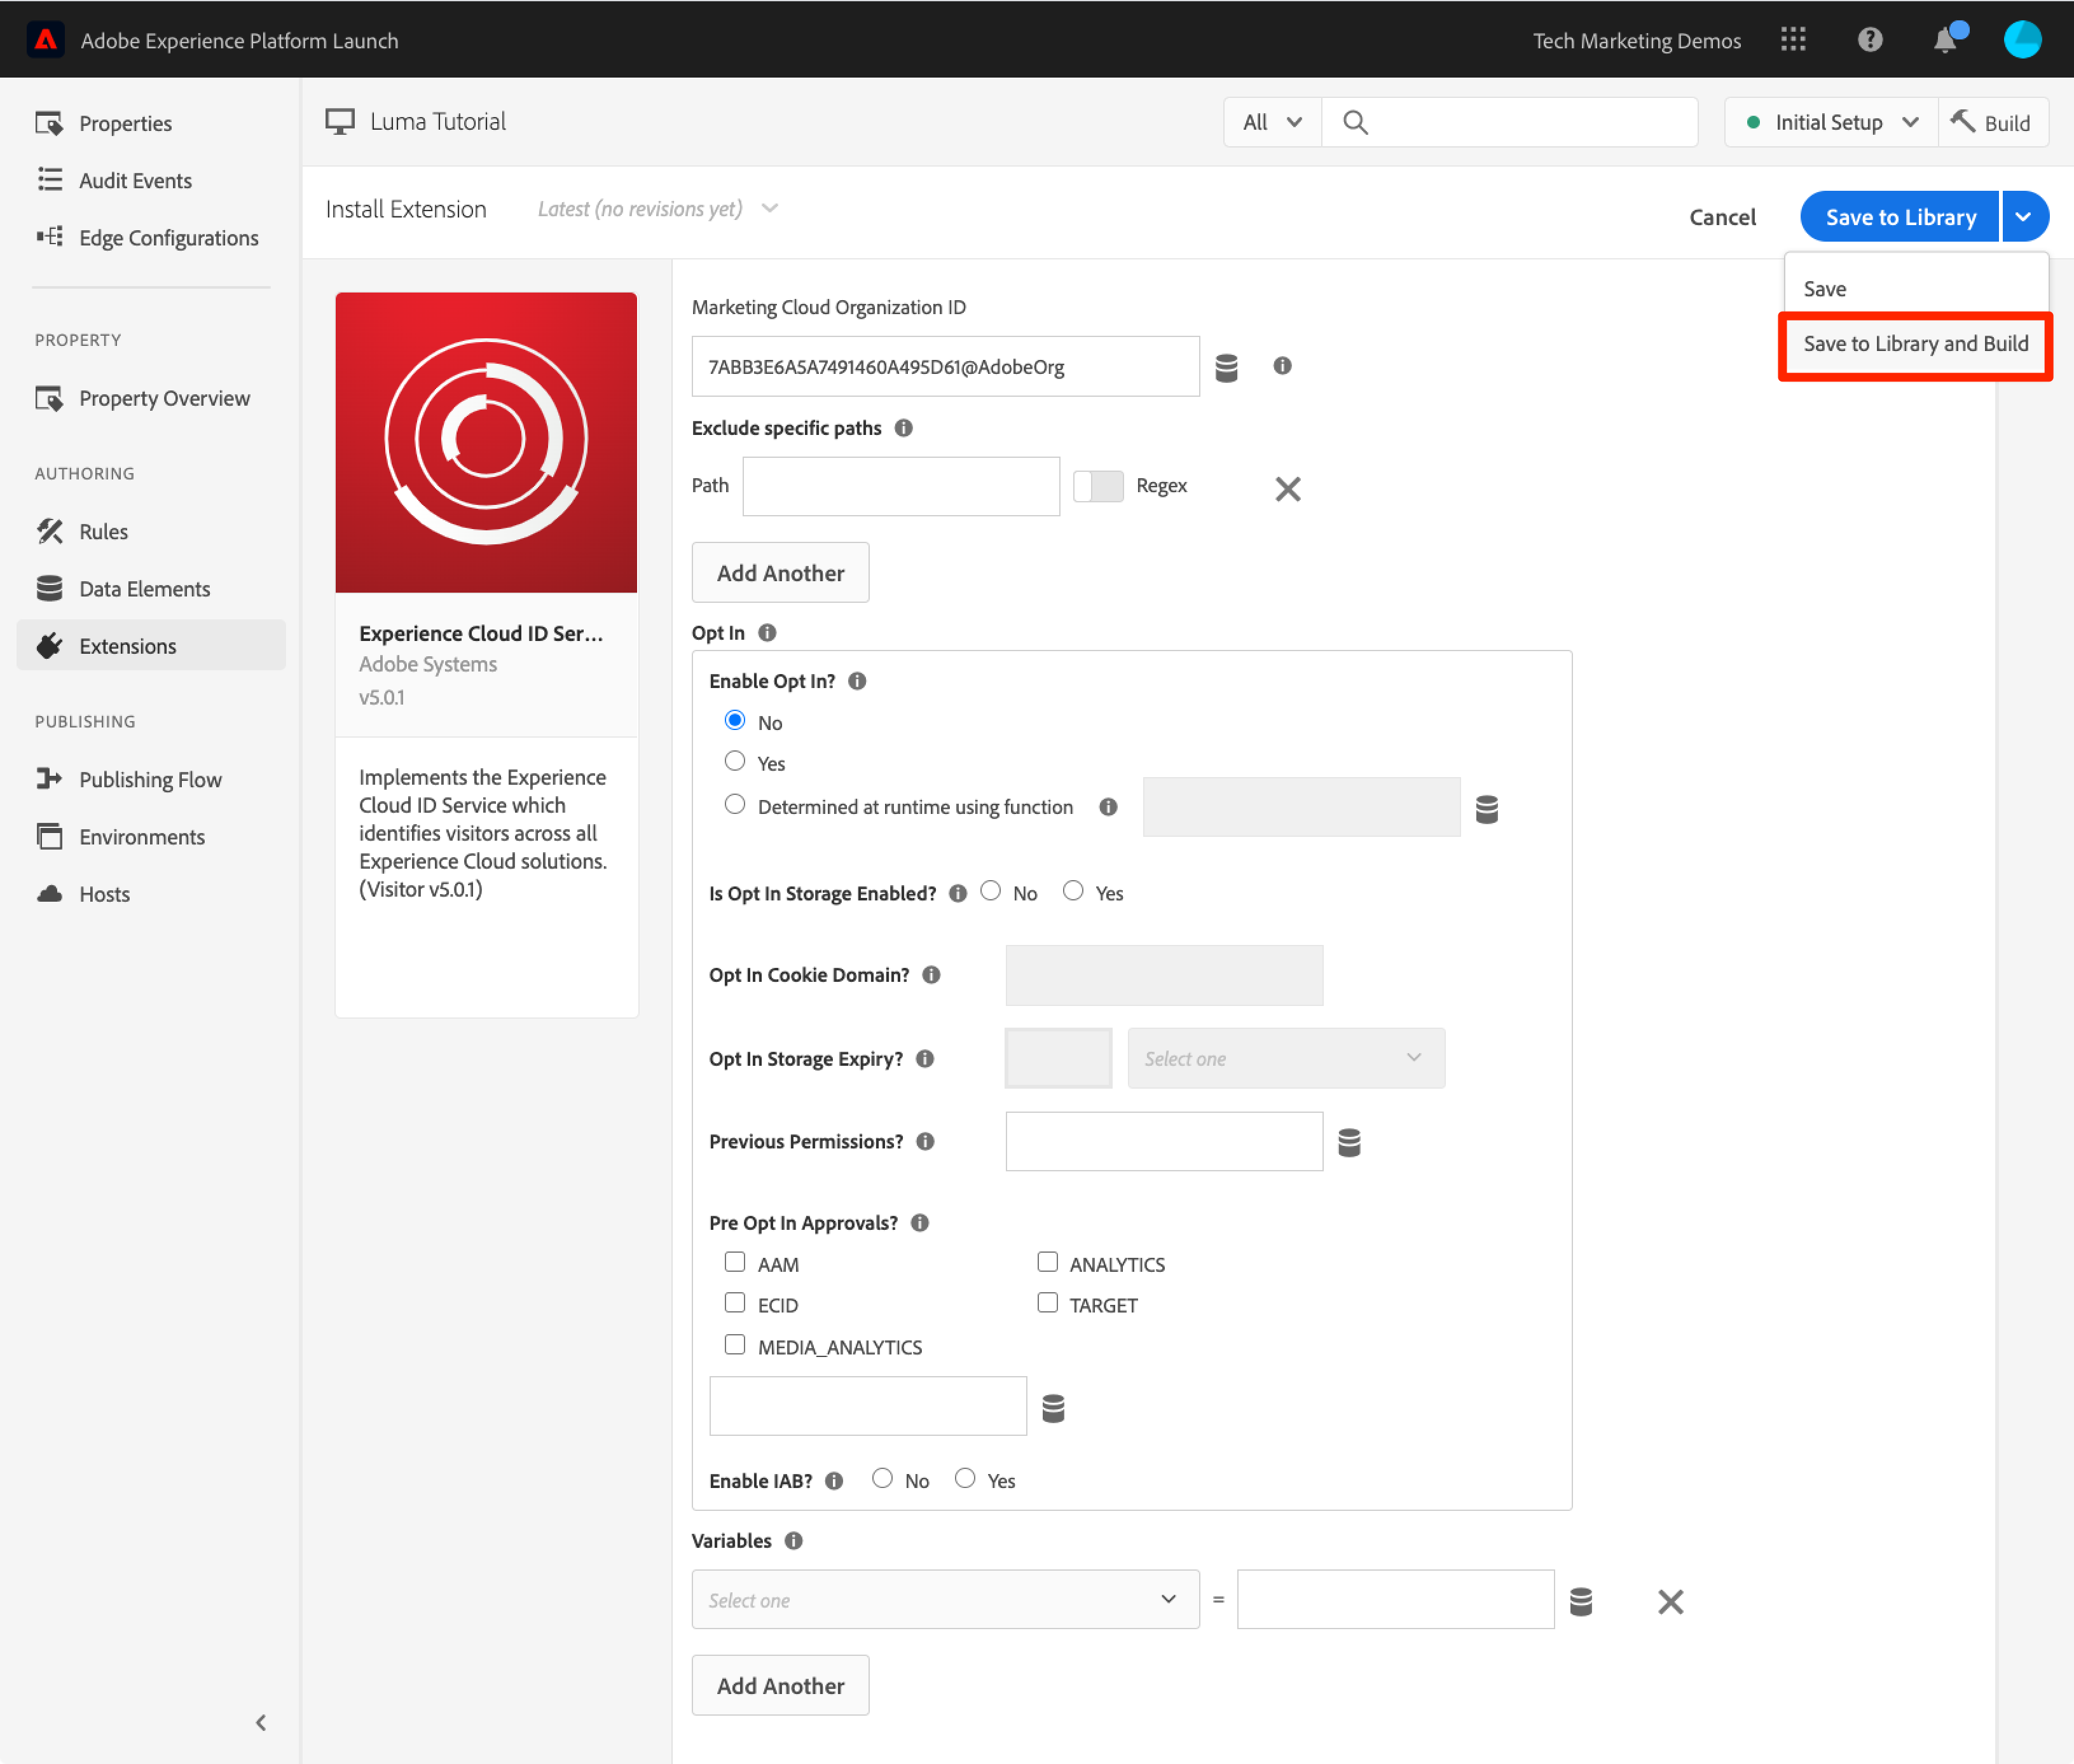Open the apps grid switcher icon
This screenshot has width=2074, height=1764.
[1793, 40]
